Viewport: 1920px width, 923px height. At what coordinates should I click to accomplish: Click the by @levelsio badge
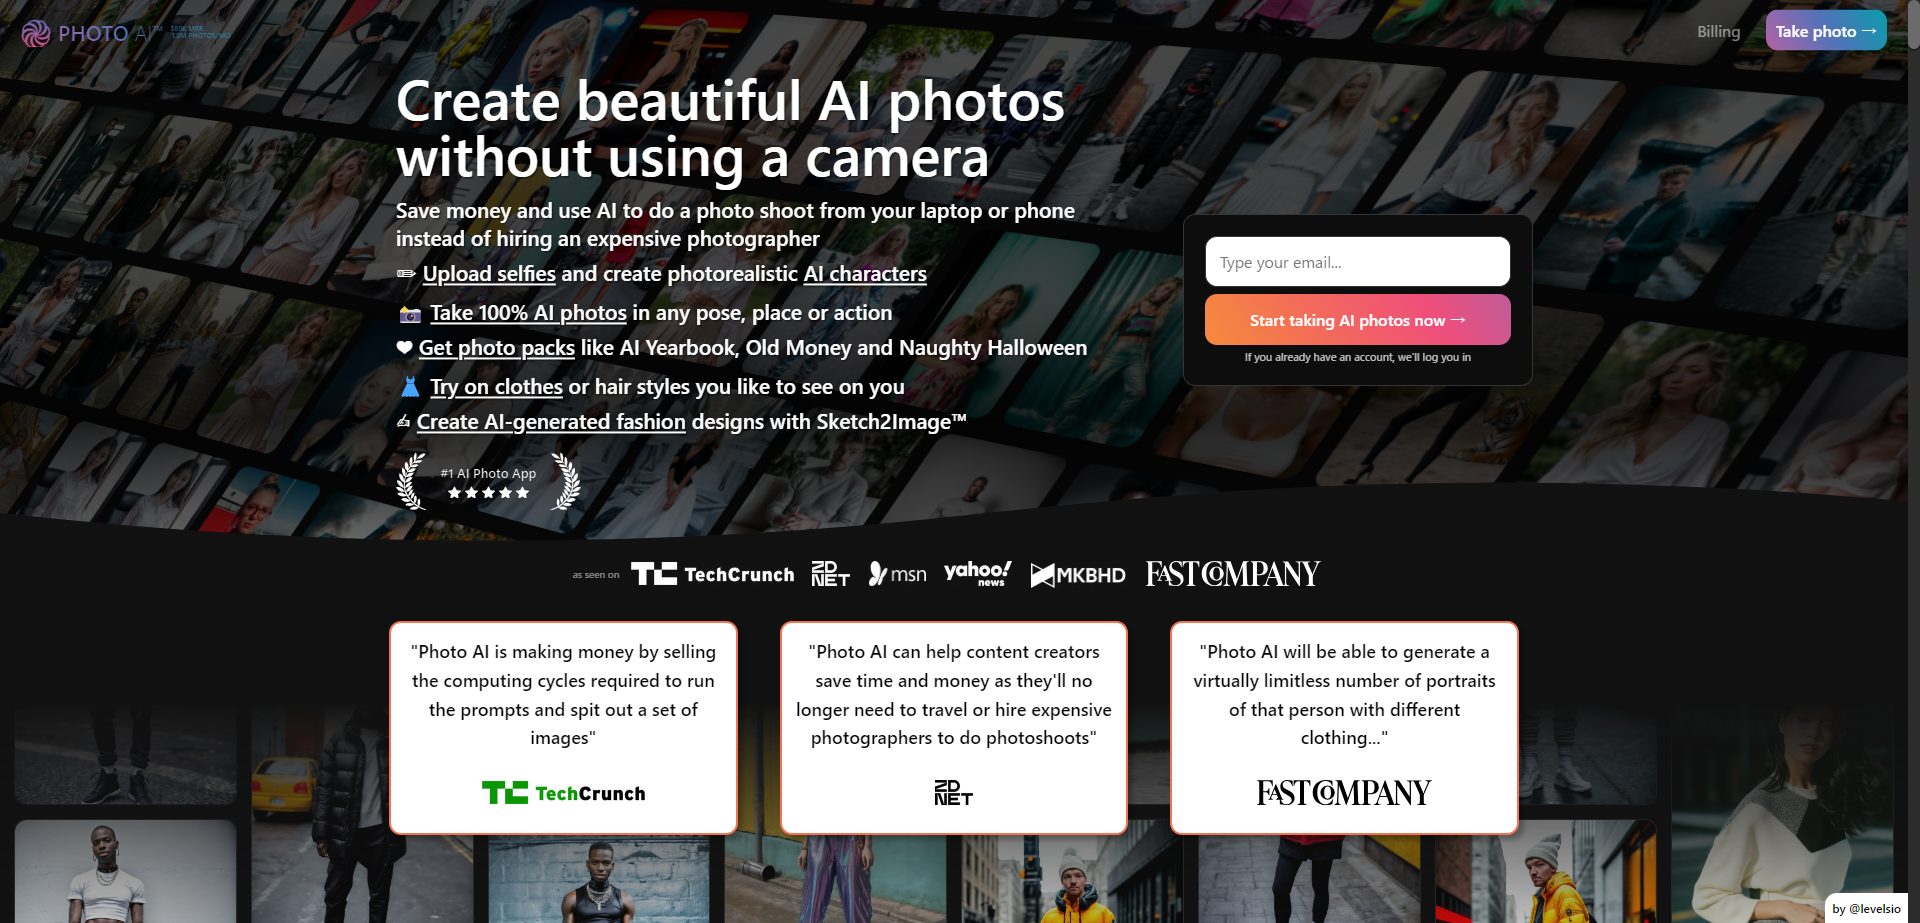1866,908
